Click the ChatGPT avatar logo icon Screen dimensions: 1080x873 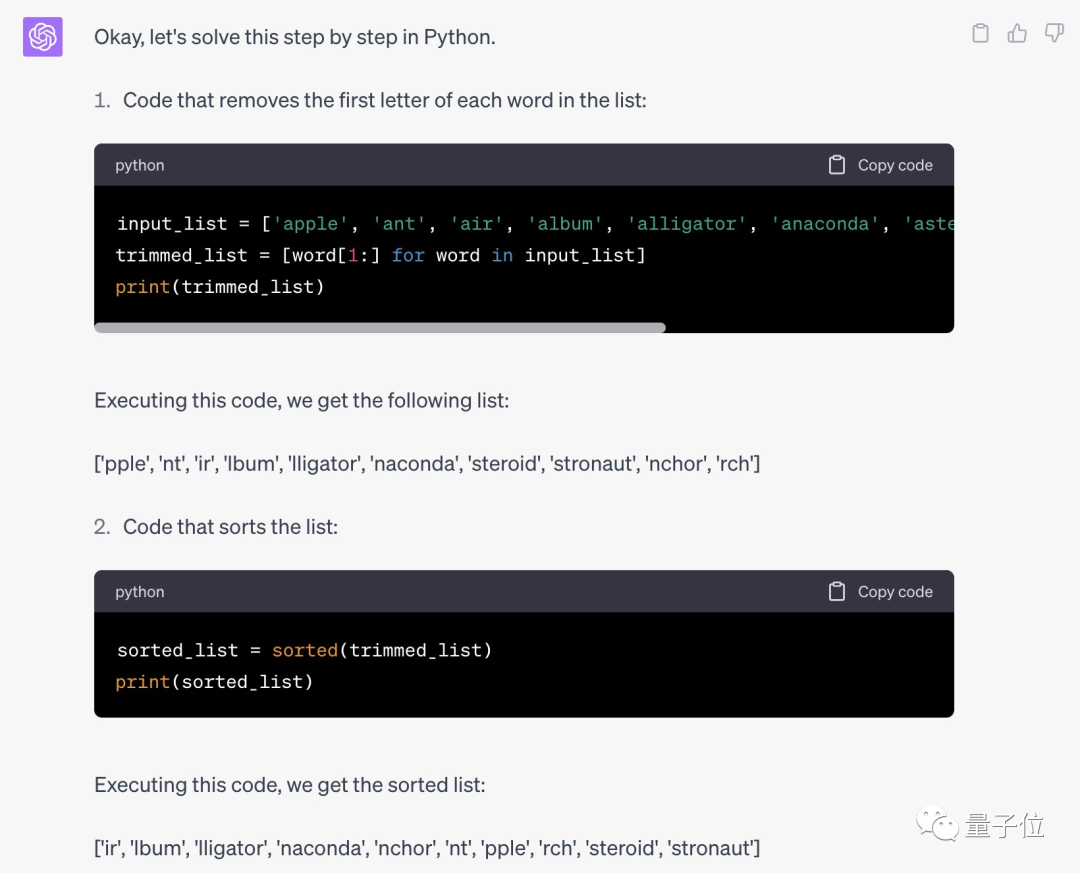coord(43,37)
